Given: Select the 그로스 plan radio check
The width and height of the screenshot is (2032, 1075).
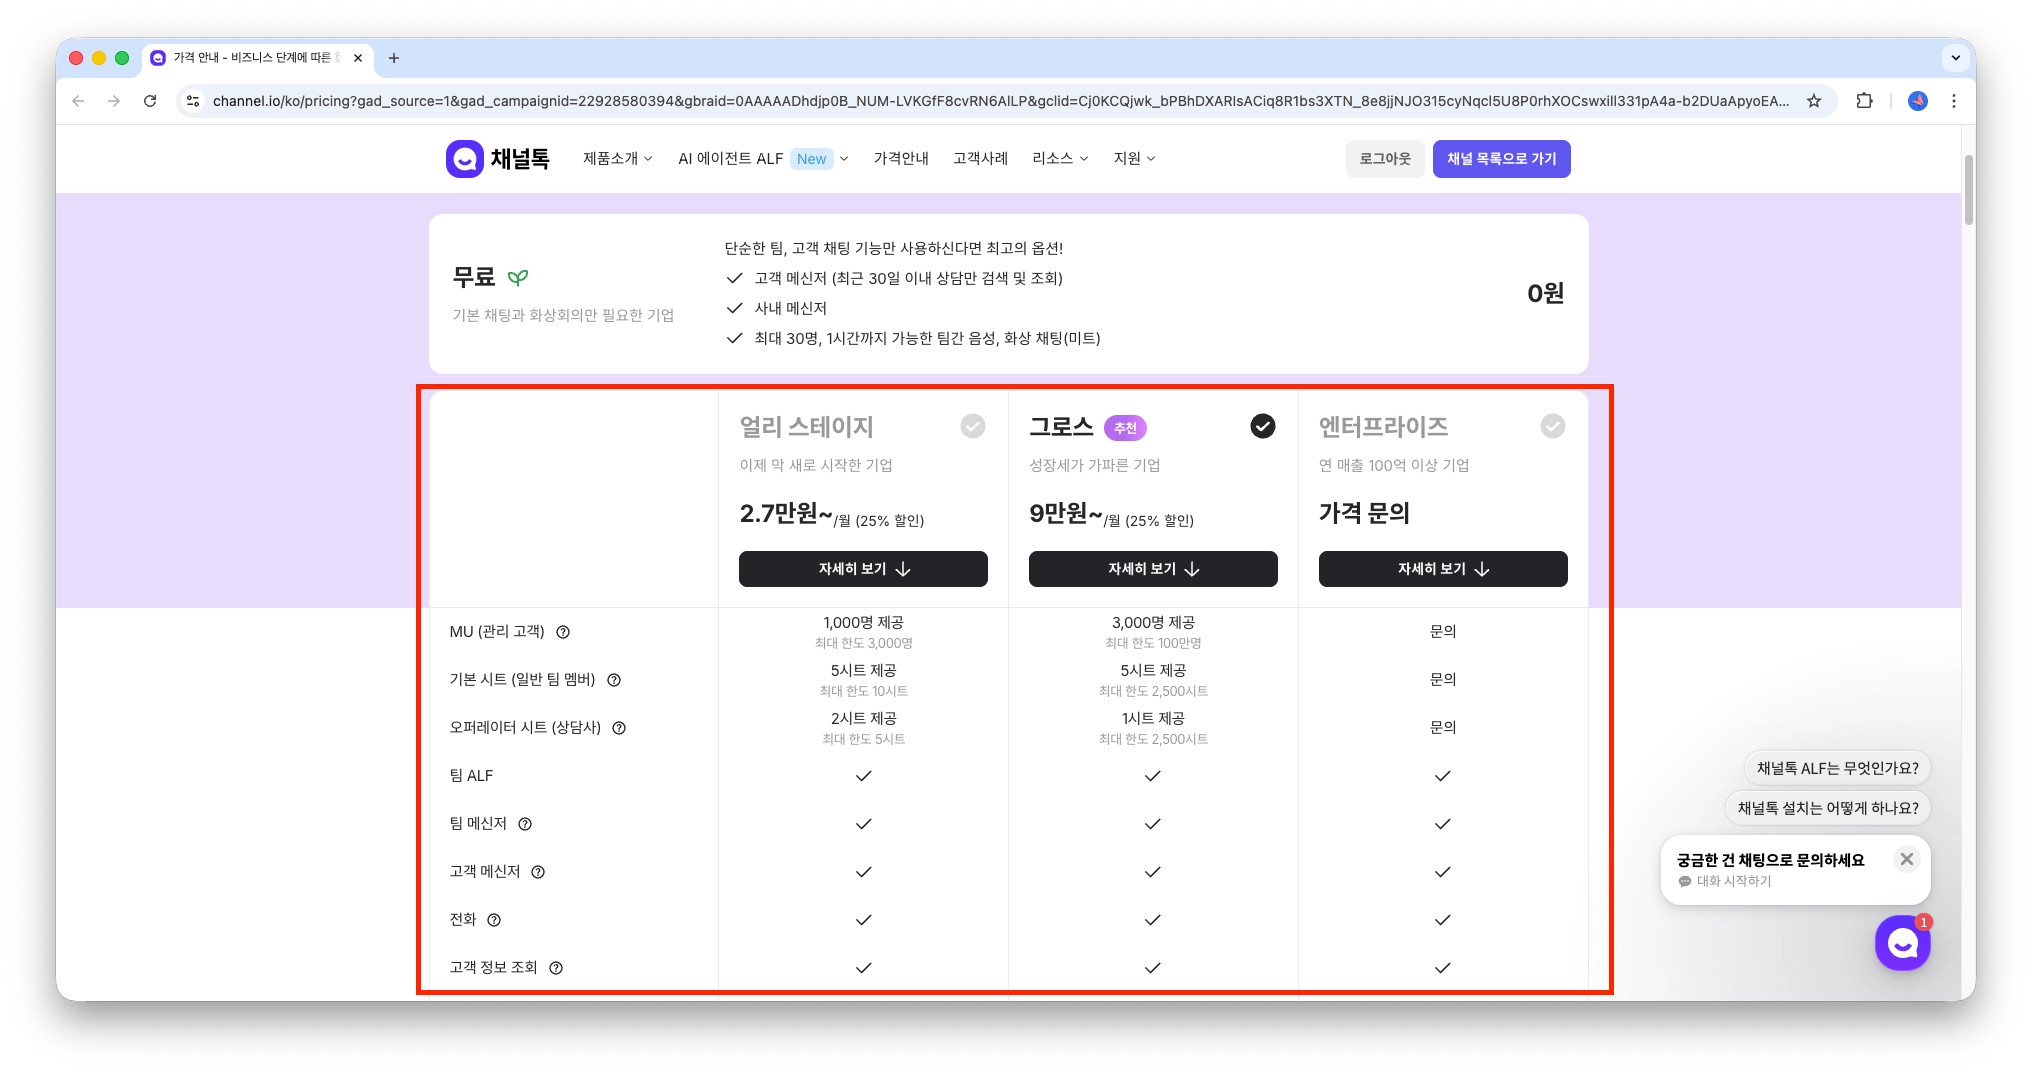Looking at the screenshot, I should (x=1263, y=426).
